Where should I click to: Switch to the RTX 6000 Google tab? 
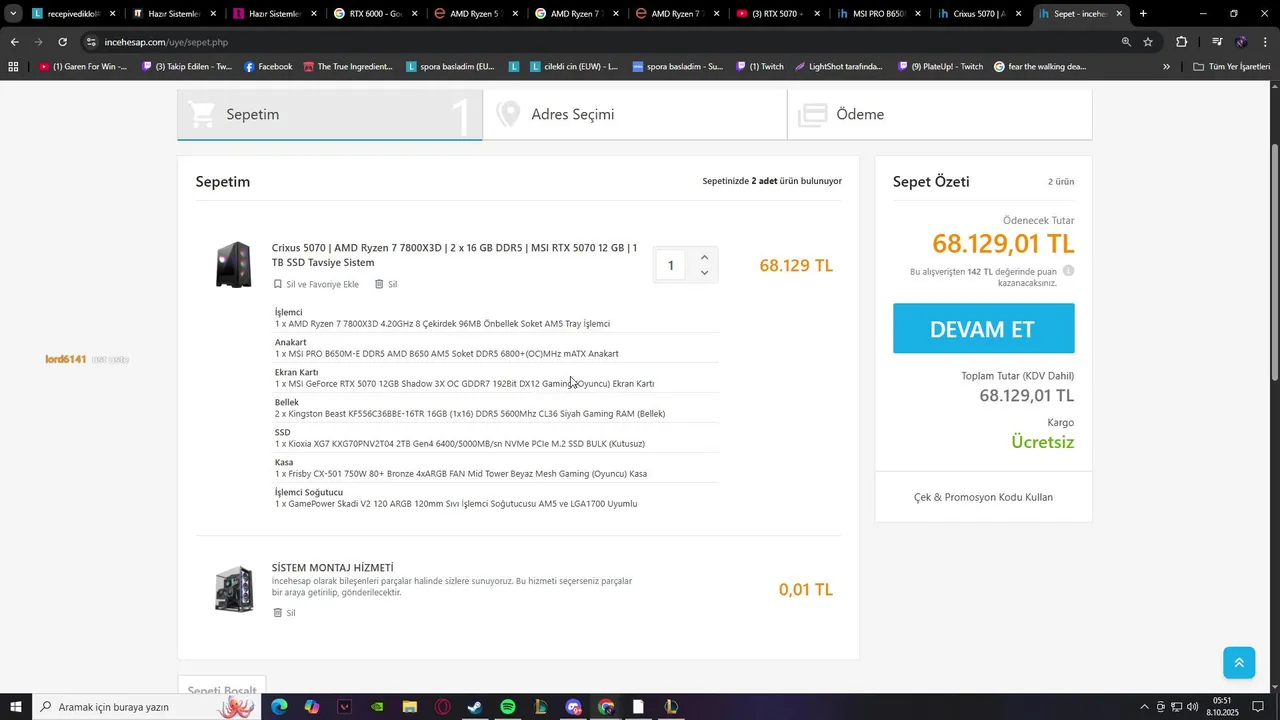point(375,14)
